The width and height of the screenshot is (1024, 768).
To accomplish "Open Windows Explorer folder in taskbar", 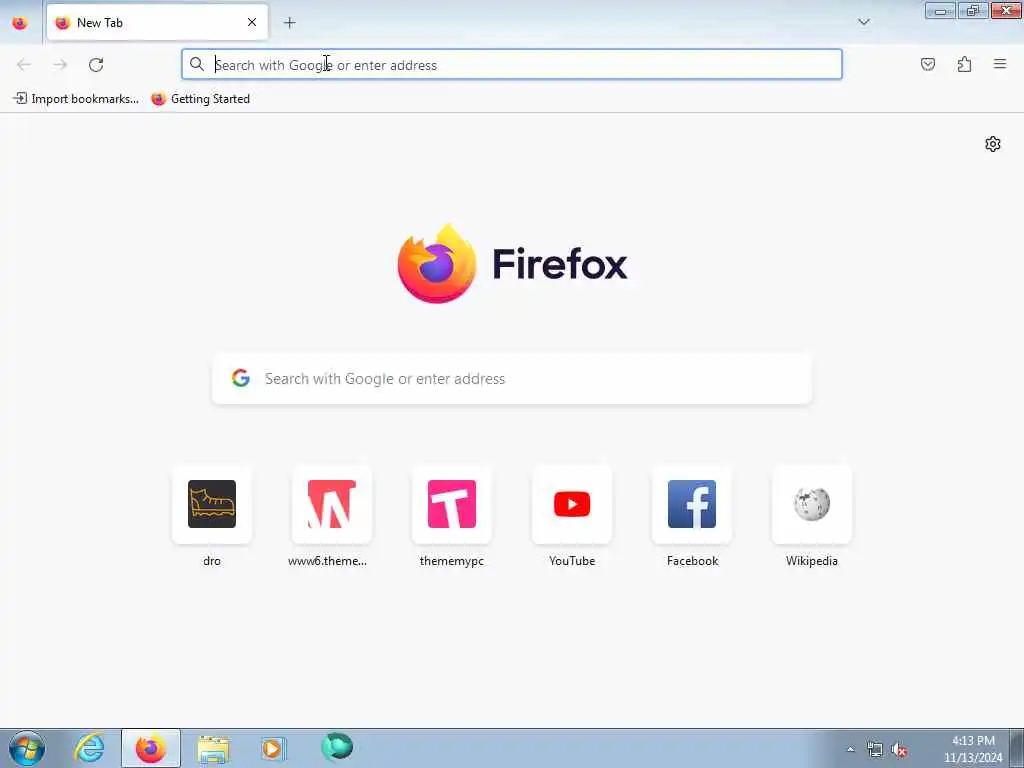I will click(213, 749).
